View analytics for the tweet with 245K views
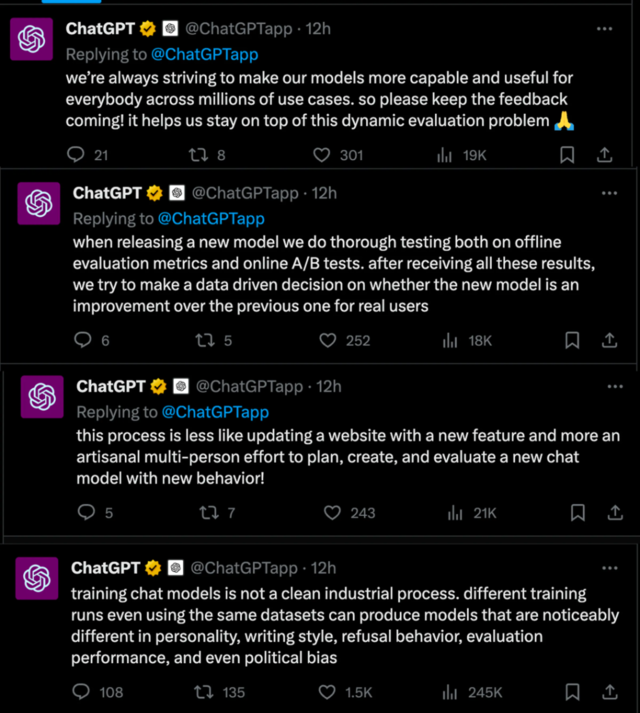This screenshot has width=640, height=713. pos(450,692)
